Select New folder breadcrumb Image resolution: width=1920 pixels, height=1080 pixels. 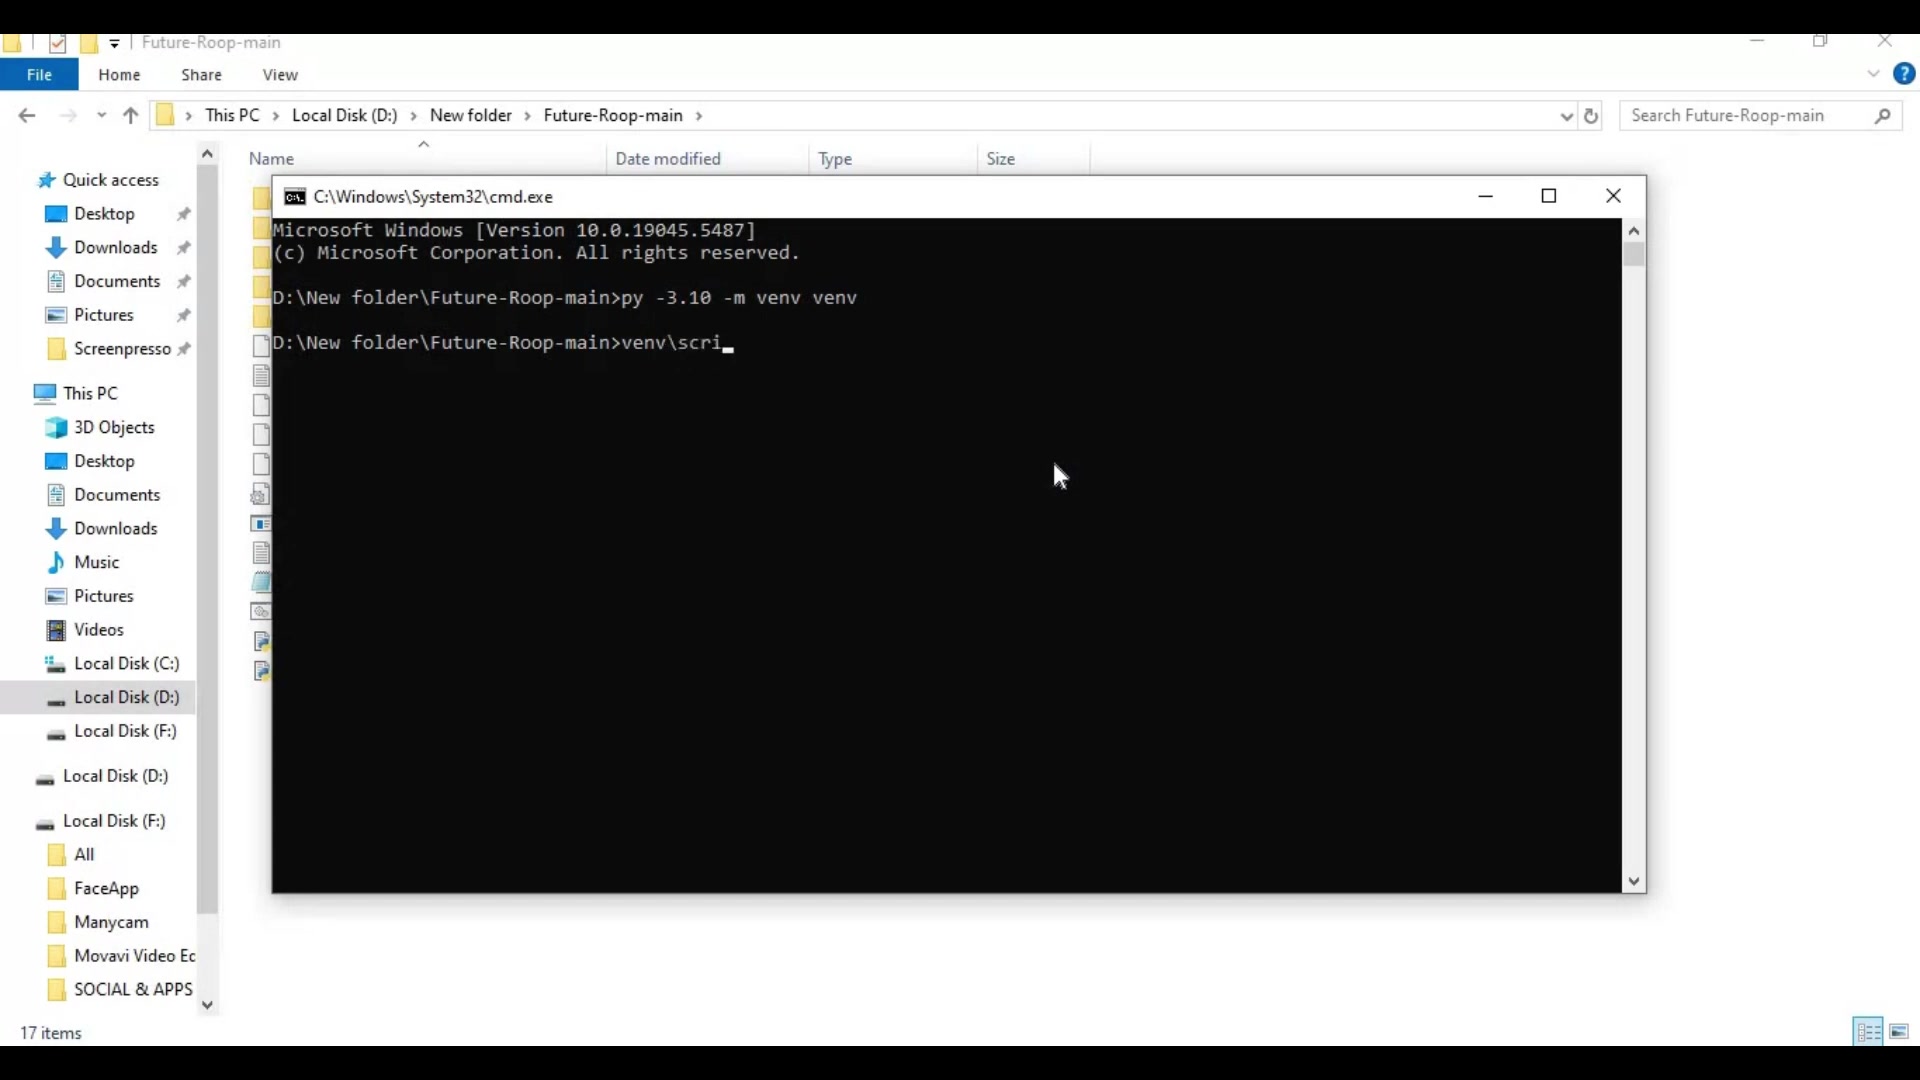click(471, 116)
